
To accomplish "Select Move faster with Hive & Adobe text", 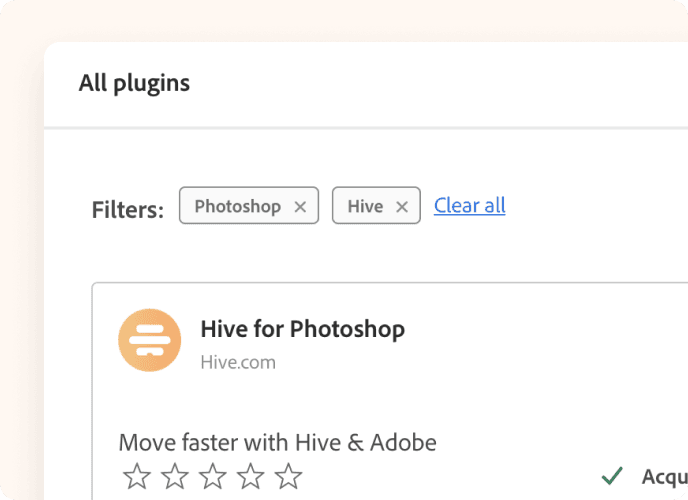I will 277,442.
